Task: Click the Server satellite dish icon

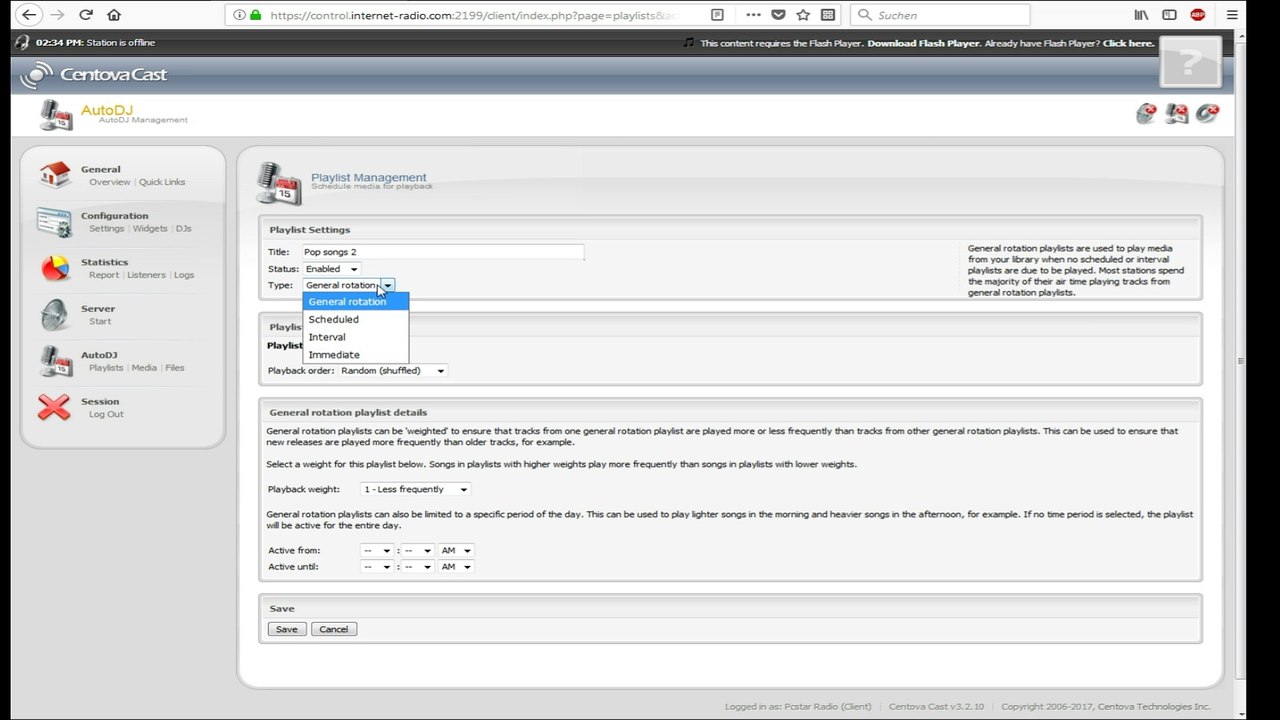Action: point(55,315)
